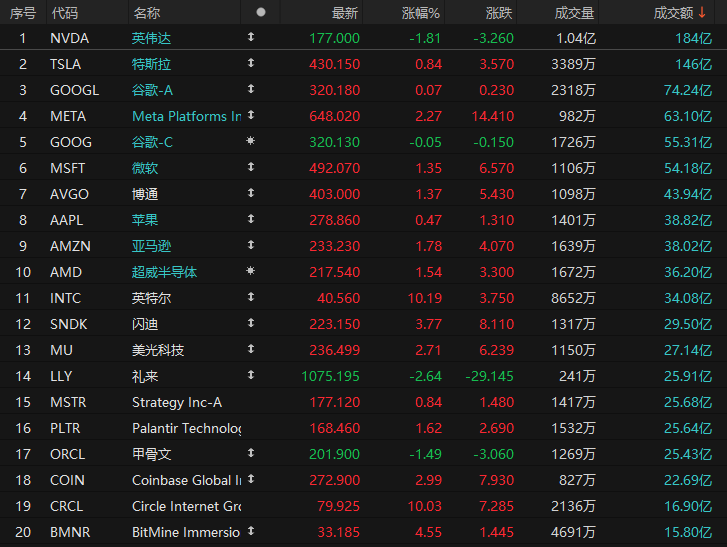Screen dimensions: 727x547
Task: Click the up-down marker icon in NVDA row
Action: click(x=250, y=37)
